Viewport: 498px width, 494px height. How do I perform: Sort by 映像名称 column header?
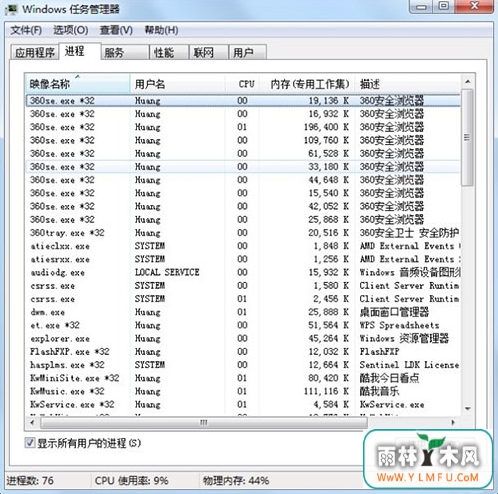[x=77, y=84]
